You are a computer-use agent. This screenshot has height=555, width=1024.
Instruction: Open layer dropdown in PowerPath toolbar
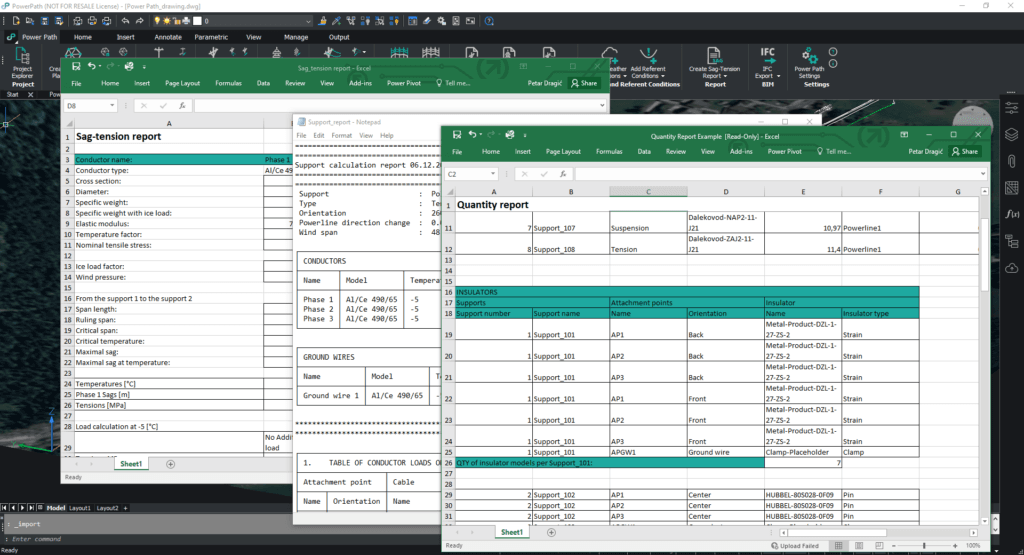coord(308,21)
